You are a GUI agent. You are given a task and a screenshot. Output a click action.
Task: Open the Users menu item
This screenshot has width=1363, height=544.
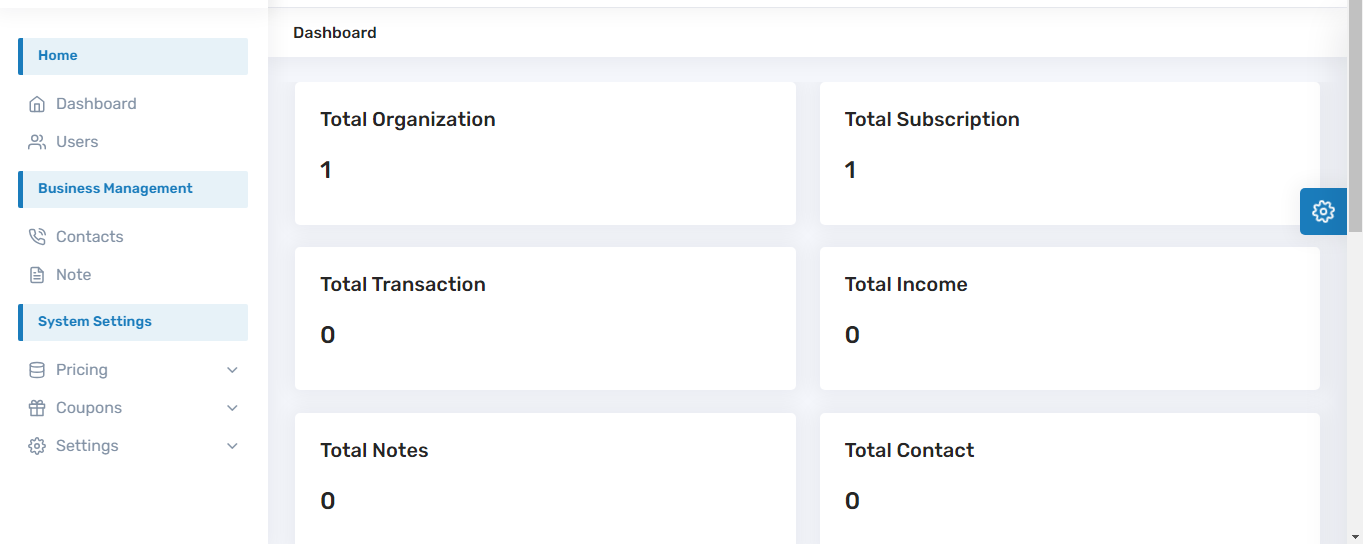pos(77,142)
